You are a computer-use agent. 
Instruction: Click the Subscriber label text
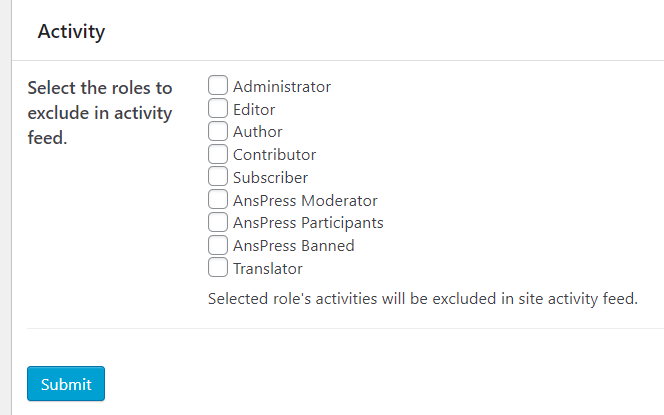[270, 178]
